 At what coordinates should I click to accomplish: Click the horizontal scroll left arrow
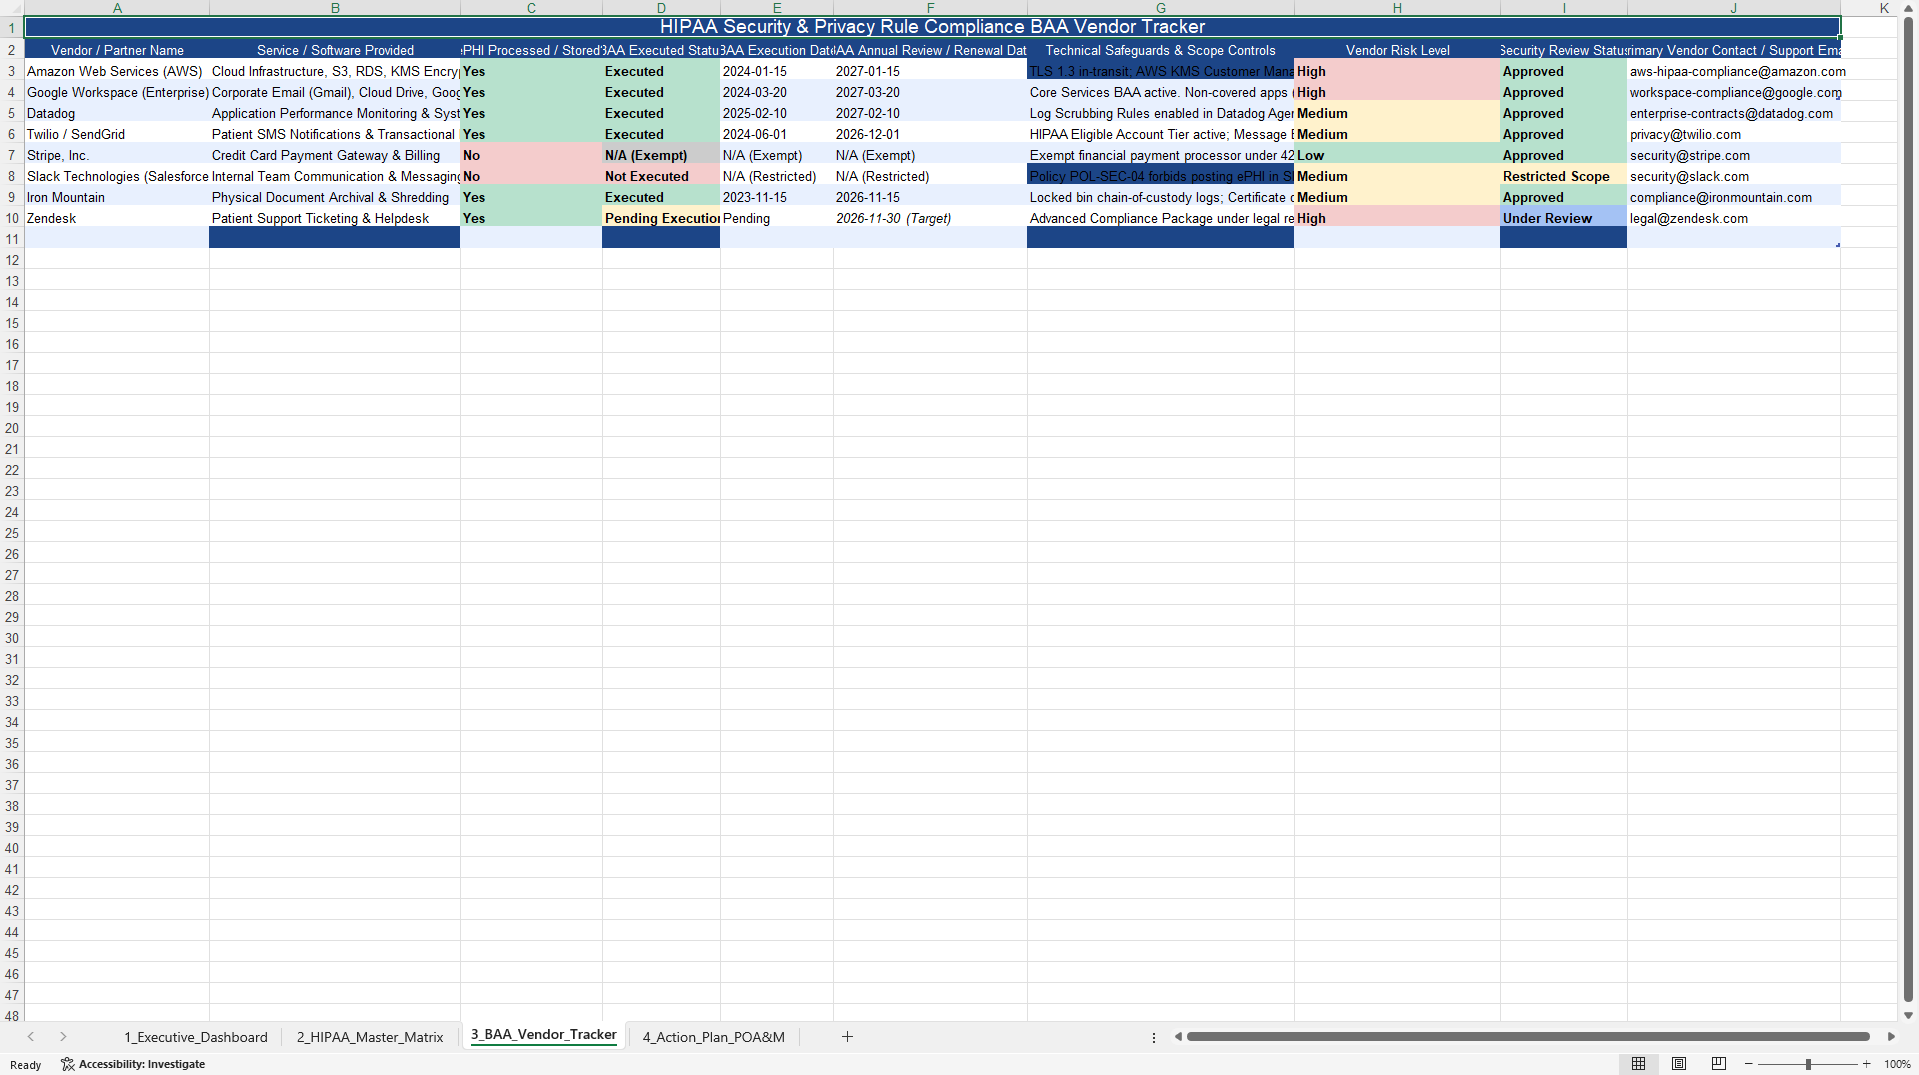click(x=1178, y=1037)
